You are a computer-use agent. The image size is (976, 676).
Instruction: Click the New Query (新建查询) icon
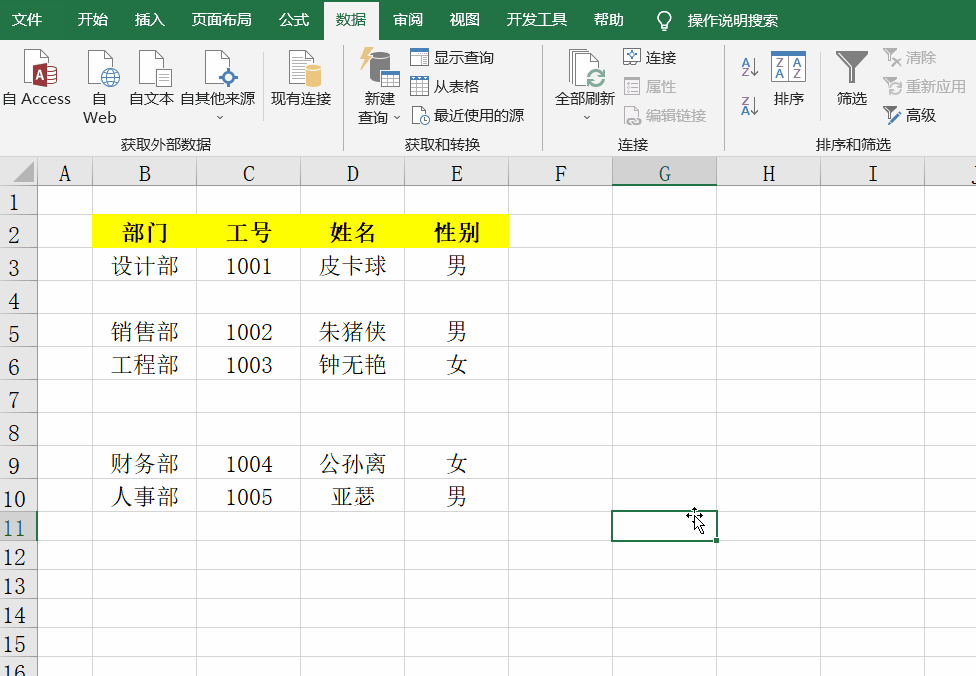[x=379, y=67]
